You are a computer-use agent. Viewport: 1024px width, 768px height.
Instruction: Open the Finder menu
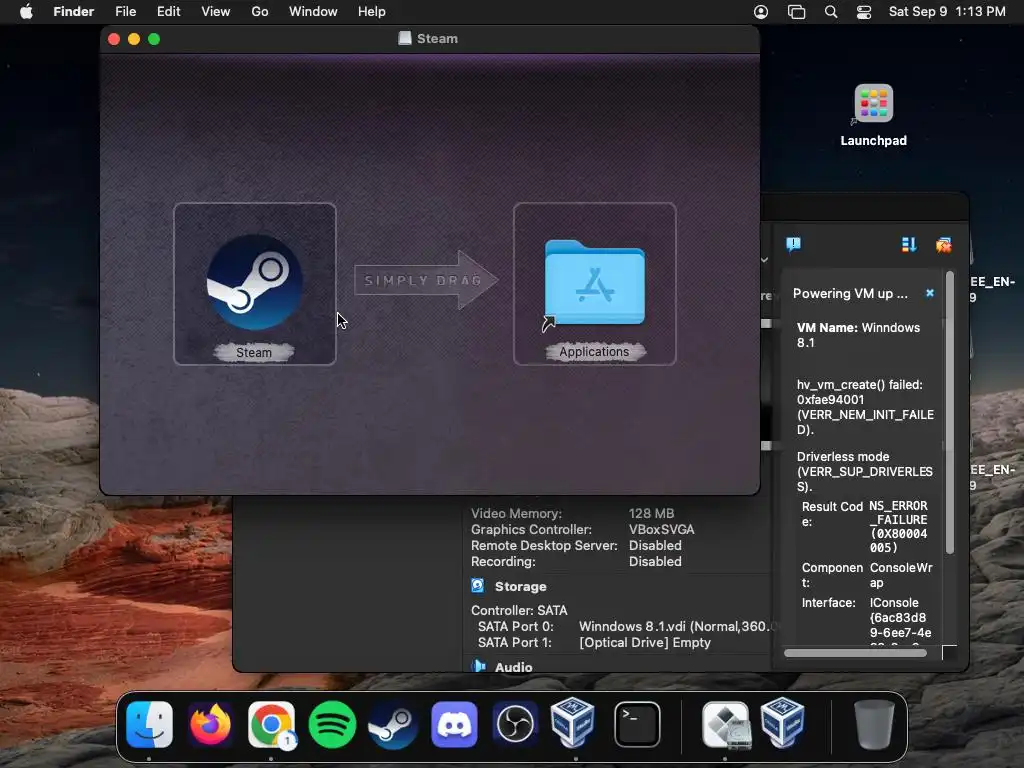pyautogui.click(x=73, y=12)
